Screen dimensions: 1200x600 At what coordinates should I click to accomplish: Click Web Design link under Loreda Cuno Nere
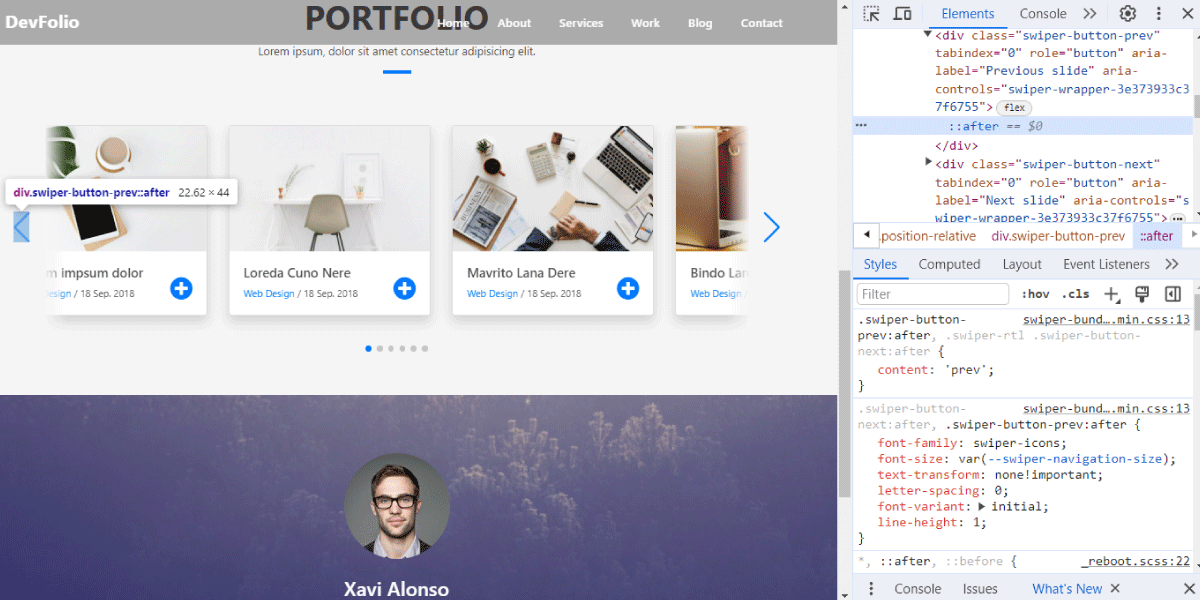tap(269, 294)
